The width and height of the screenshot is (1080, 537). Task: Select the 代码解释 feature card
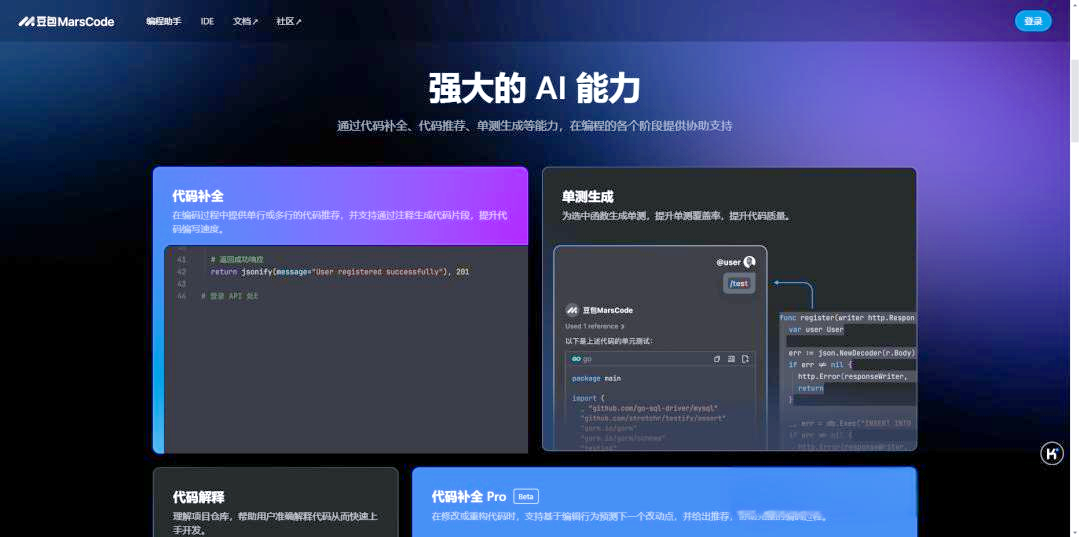click(x=198, y=497)
